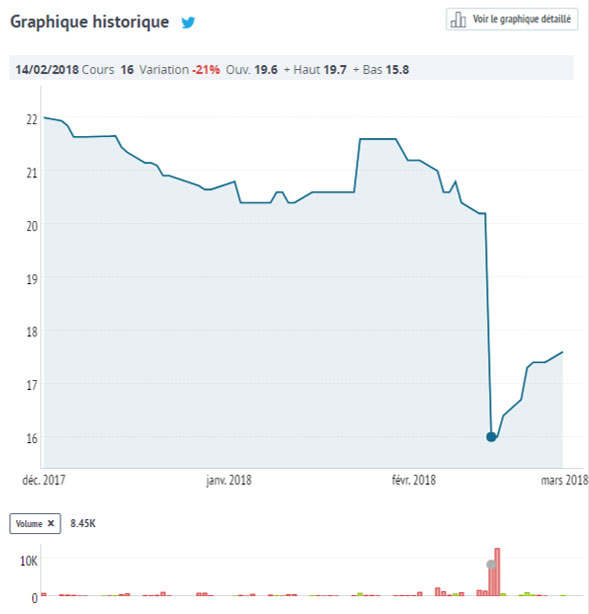Open 'Voir le graphique détaillé' button
The width and height of the screenshot is (589, 614).
(x=512, y=19)
